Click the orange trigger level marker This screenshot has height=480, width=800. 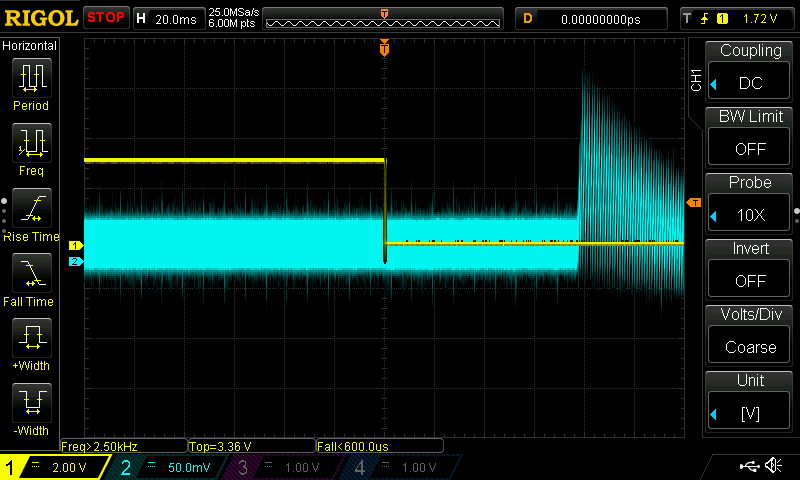coord(693,203)
